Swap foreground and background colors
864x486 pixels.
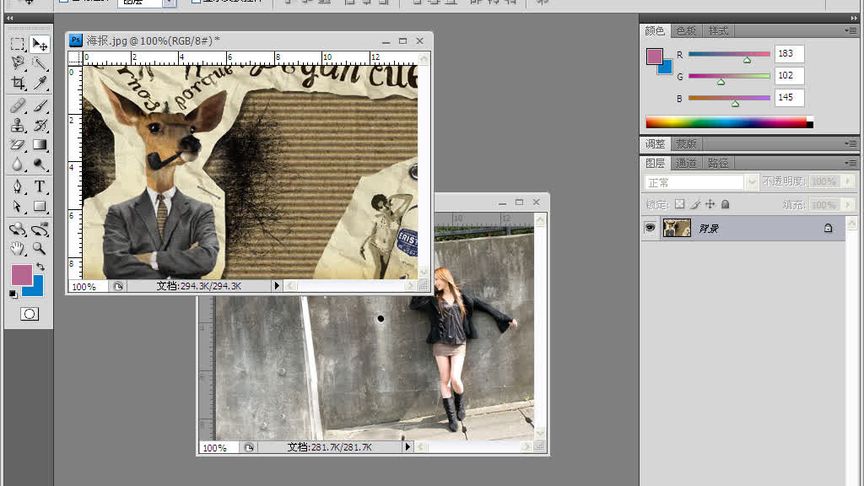(39, 267)
